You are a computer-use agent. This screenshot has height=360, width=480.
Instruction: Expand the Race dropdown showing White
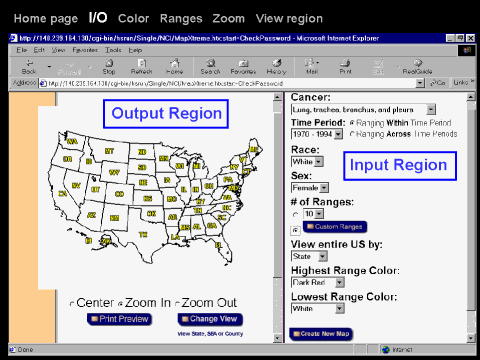click(x=307, y=162)
